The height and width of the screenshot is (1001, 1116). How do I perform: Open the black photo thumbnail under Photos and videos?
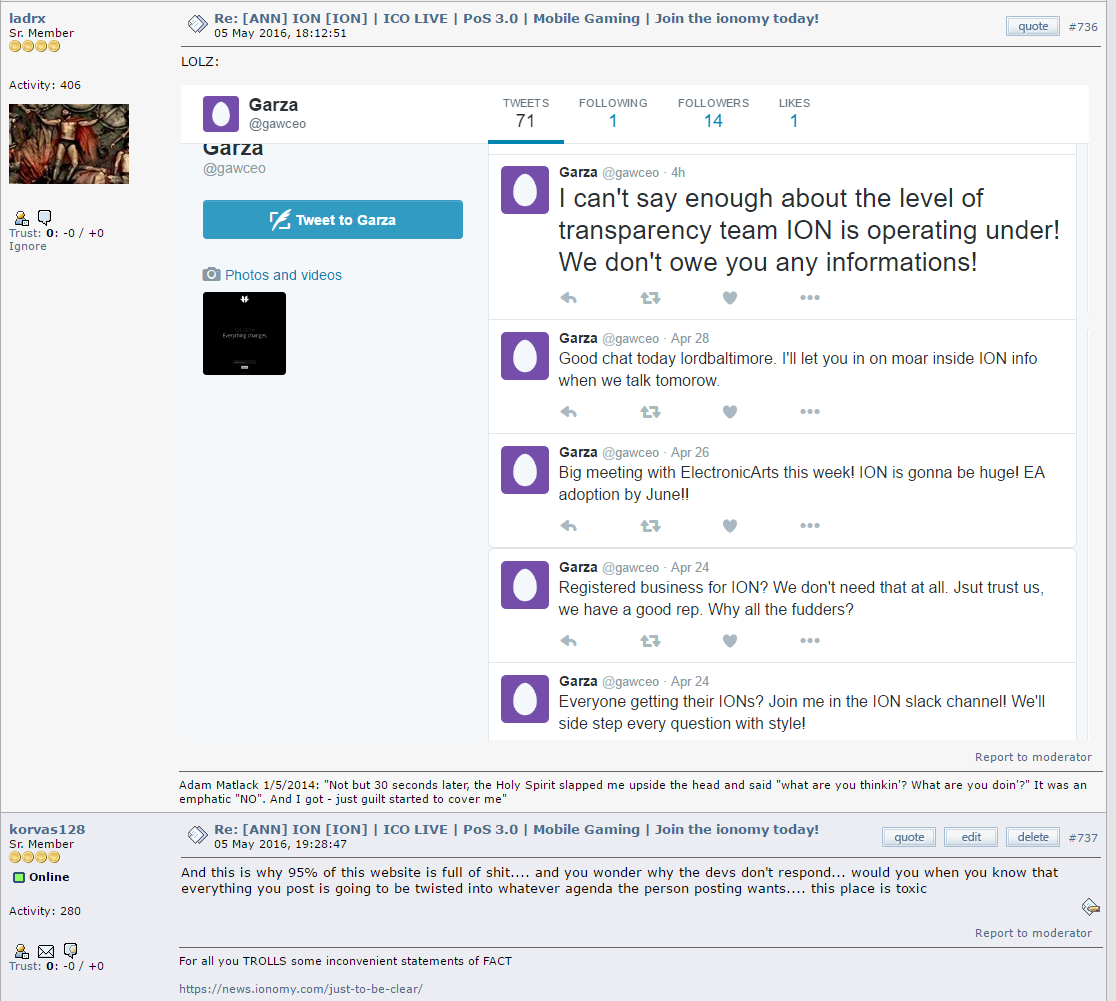tap(244, 333)
